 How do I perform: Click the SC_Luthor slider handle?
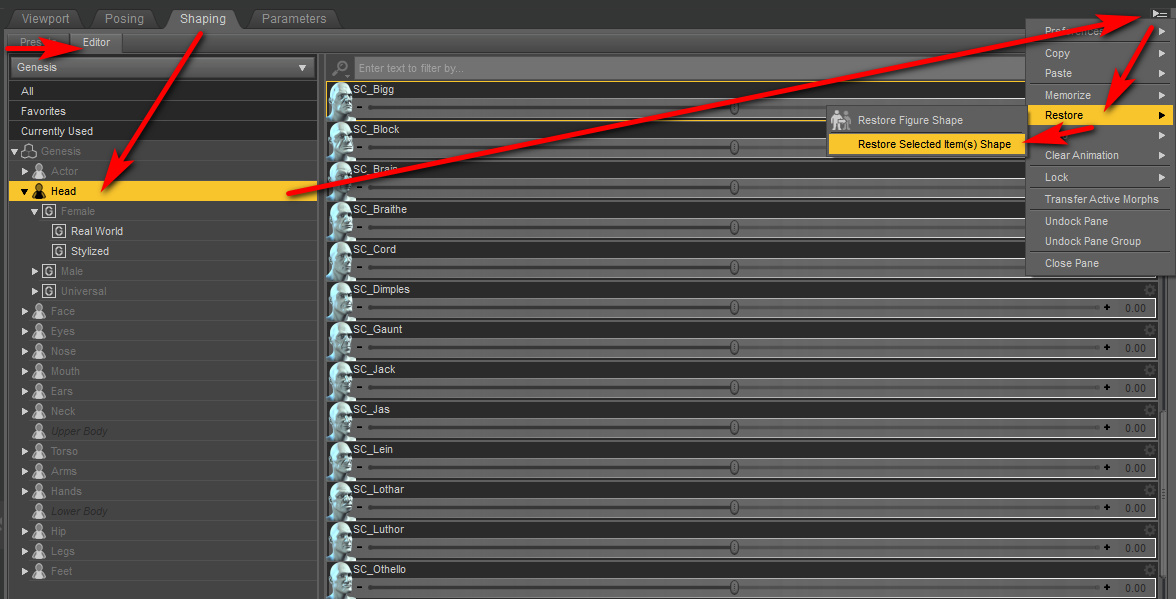coord(734,548)
